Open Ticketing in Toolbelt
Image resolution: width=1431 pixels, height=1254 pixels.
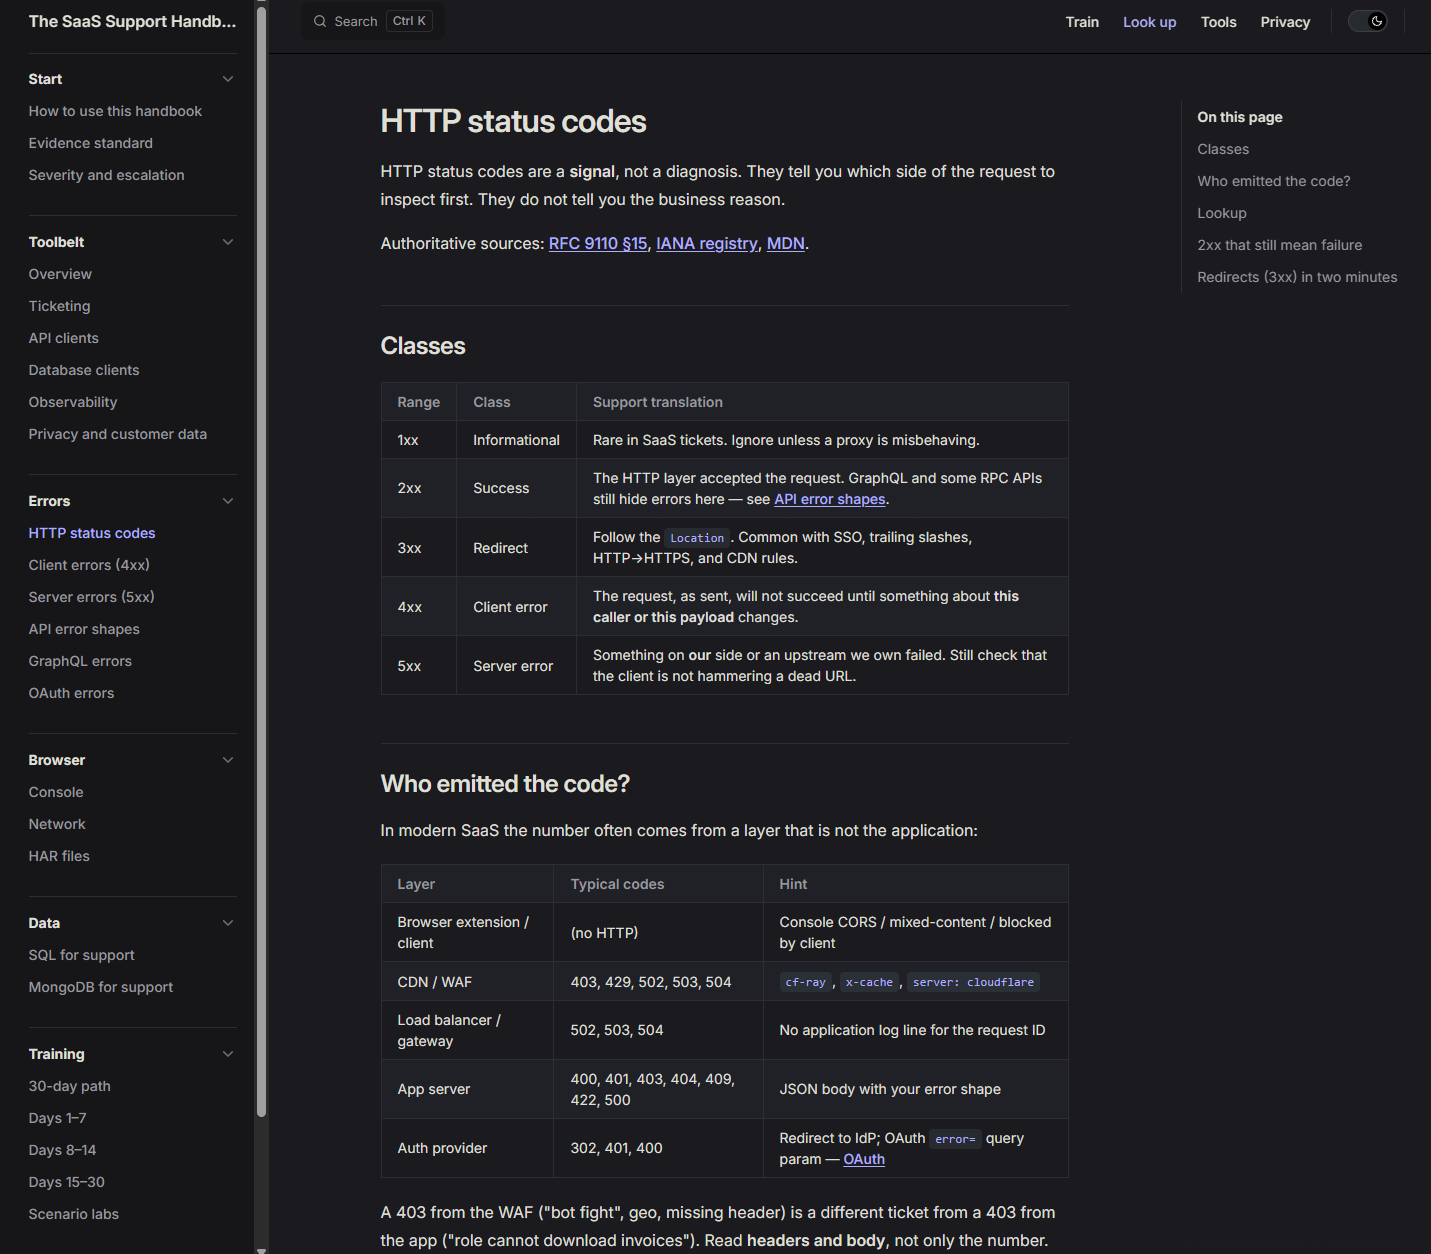[x=59, y=306]
